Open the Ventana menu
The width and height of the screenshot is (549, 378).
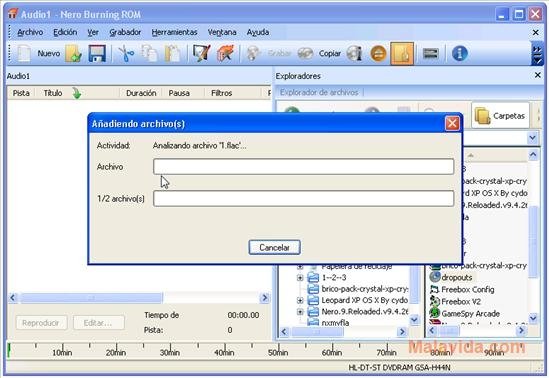[222, 32]
